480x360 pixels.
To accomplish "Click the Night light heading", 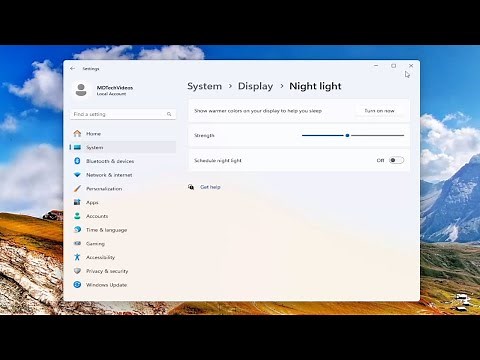I will point(315,86).
